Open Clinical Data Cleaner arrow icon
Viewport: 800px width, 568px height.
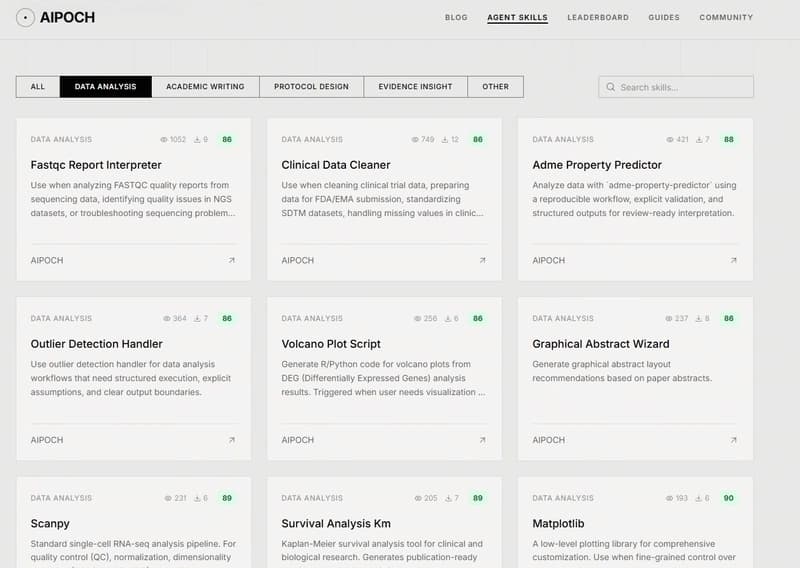(x=483, y=260)
